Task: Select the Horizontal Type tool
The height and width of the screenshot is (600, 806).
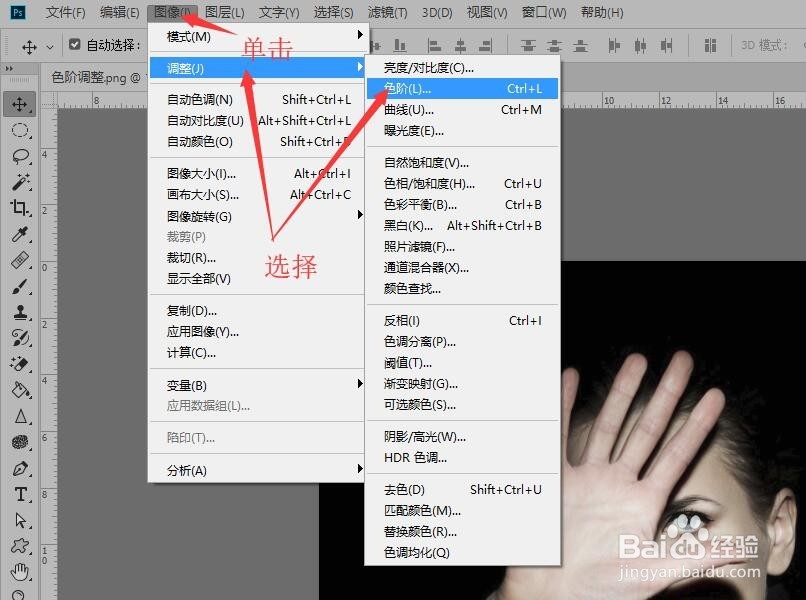Action: click(20, 494)
